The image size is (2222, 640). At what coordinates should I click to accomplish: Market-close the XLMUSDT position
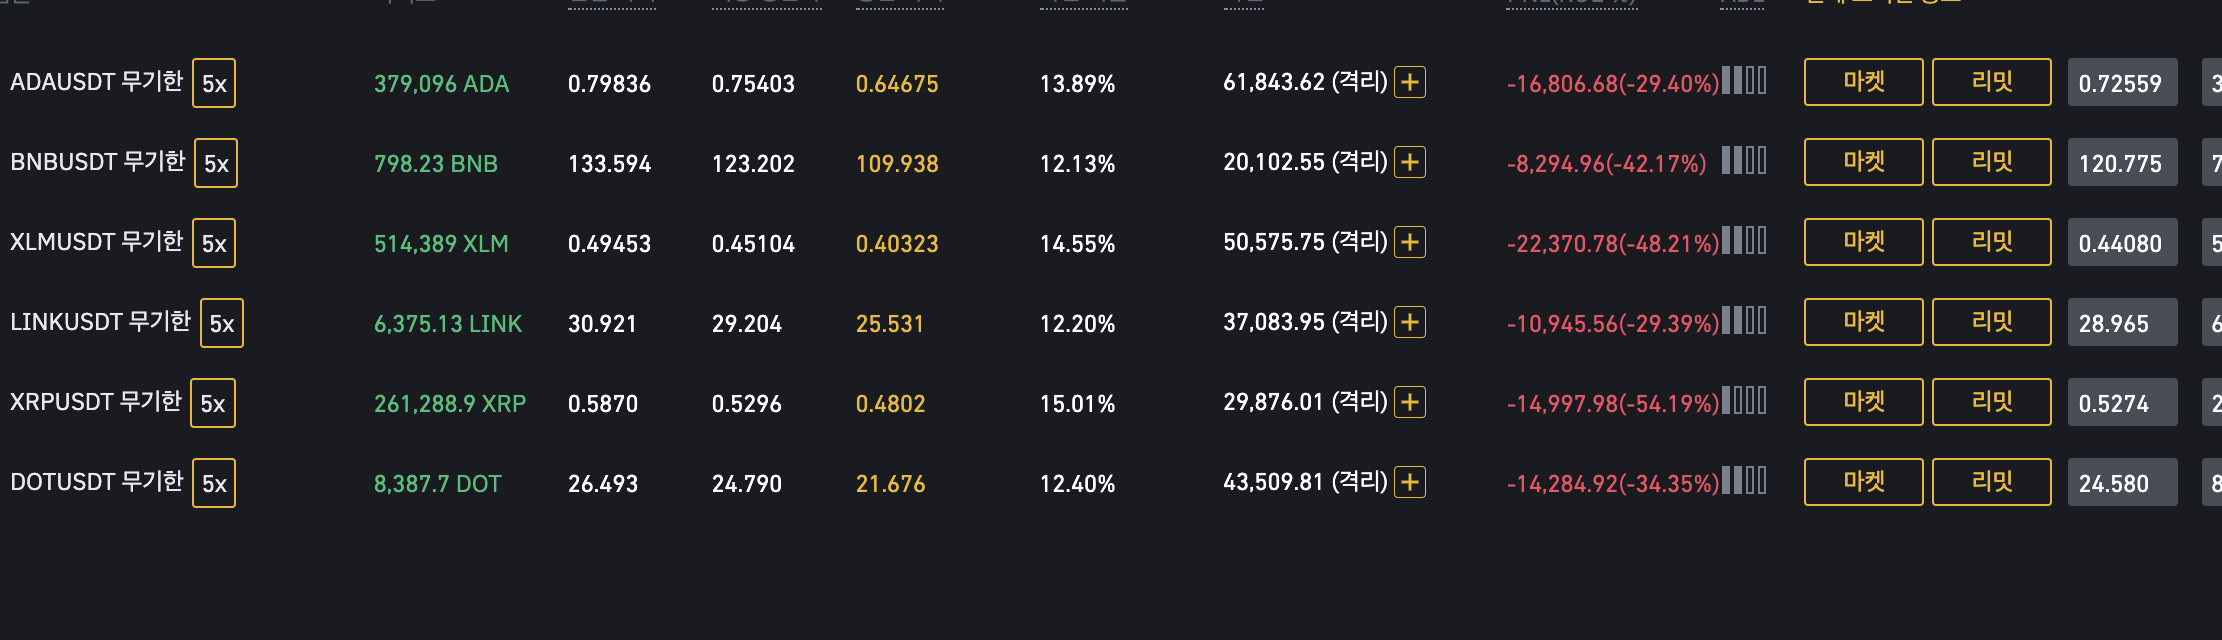(x=1863, y=242)
